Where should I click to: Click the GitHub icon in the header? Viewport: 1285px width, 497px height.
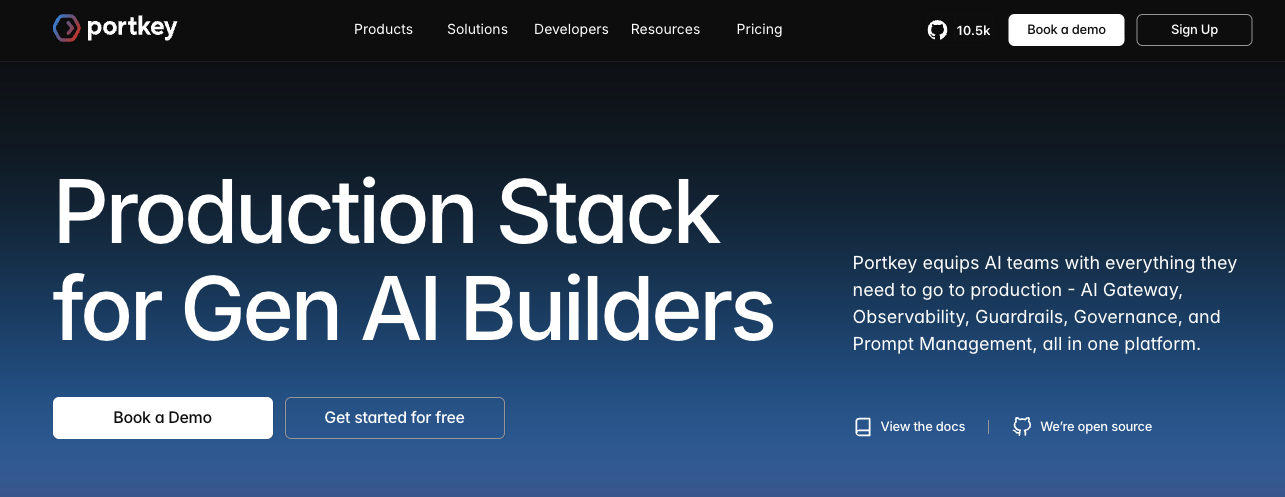coord(937,30)
